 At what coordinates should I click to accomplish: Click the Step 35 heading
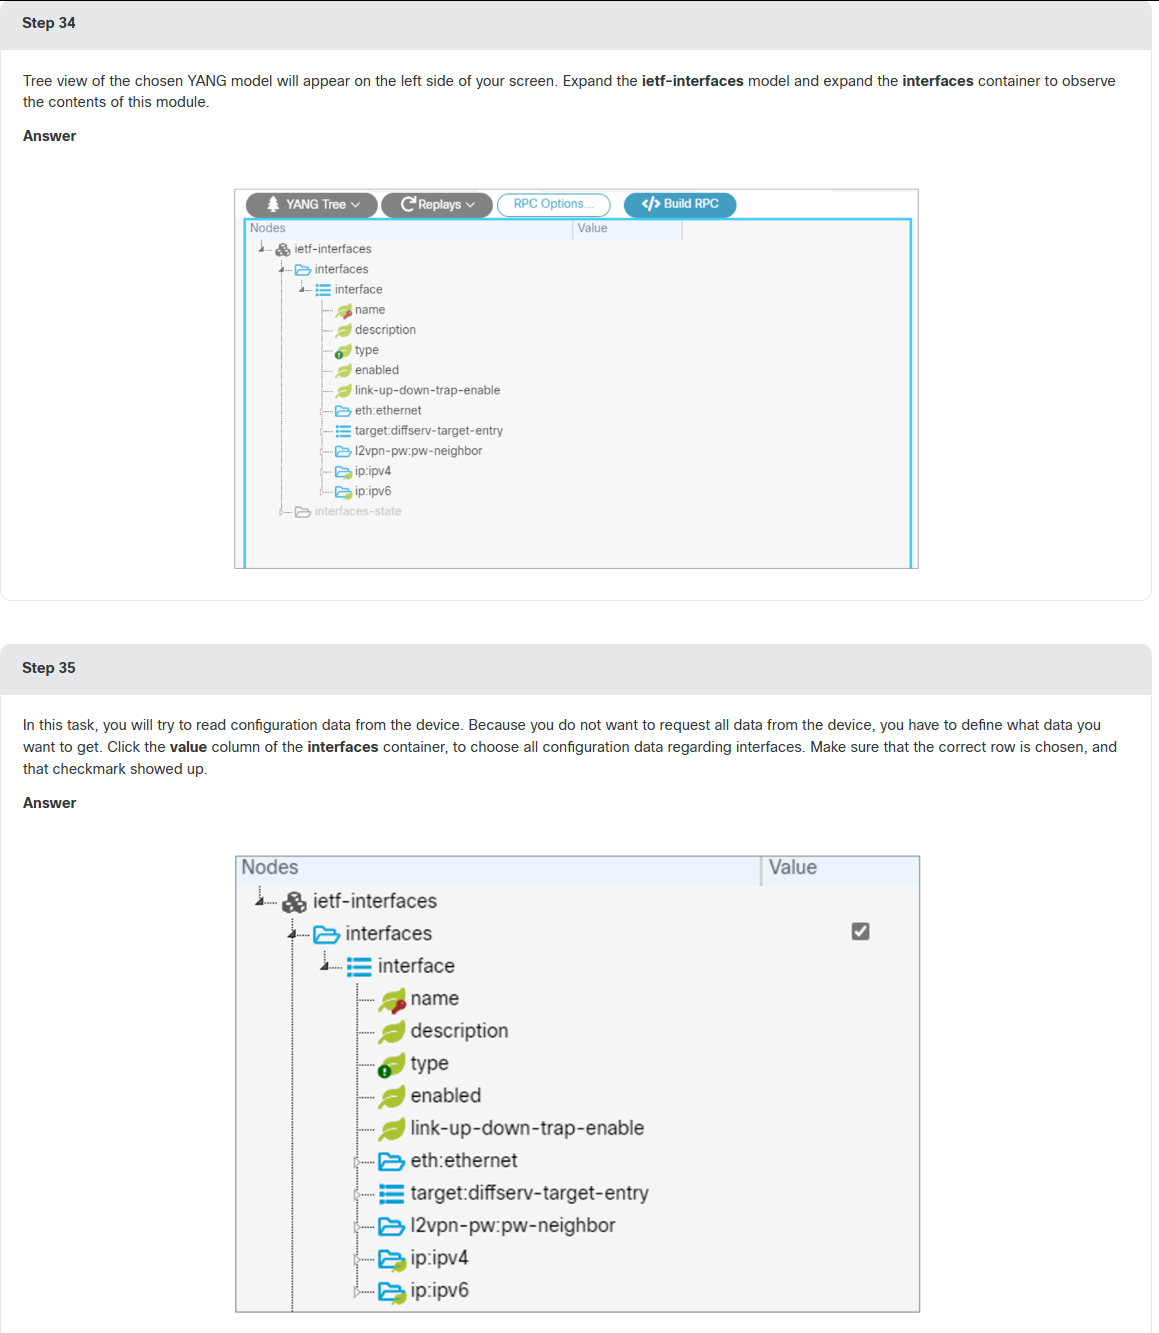tap(49, 668)
